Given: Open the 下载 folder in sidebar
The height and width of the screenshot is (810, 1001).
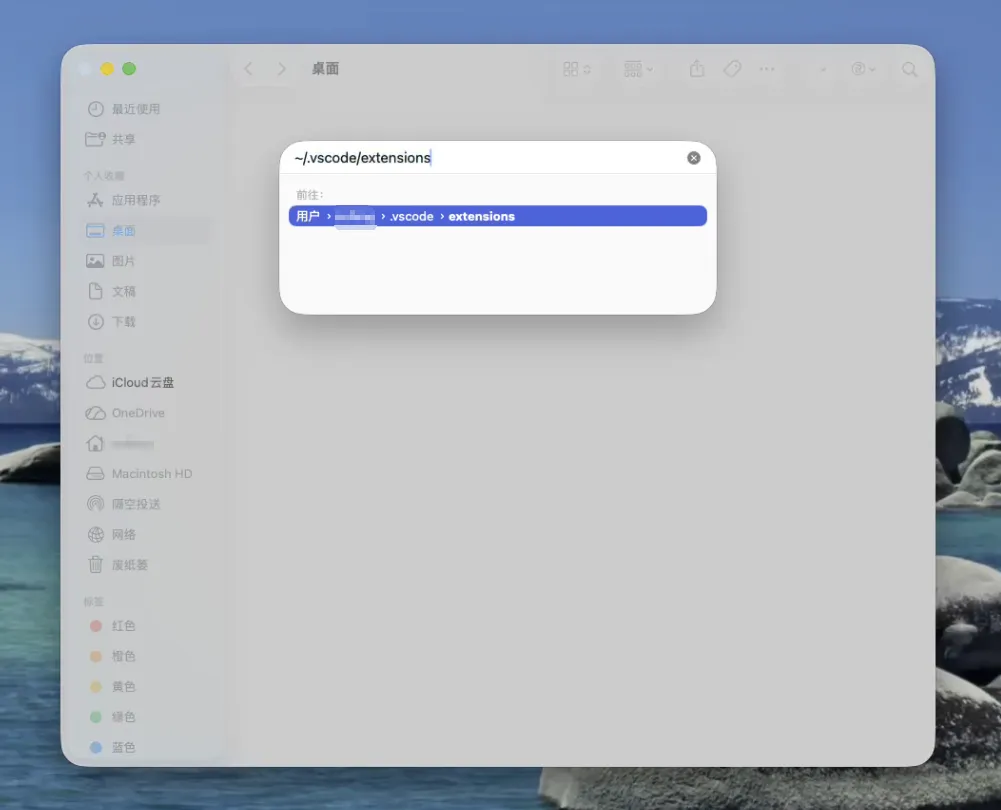Looking at the screenshot, I should pos(123,322).
